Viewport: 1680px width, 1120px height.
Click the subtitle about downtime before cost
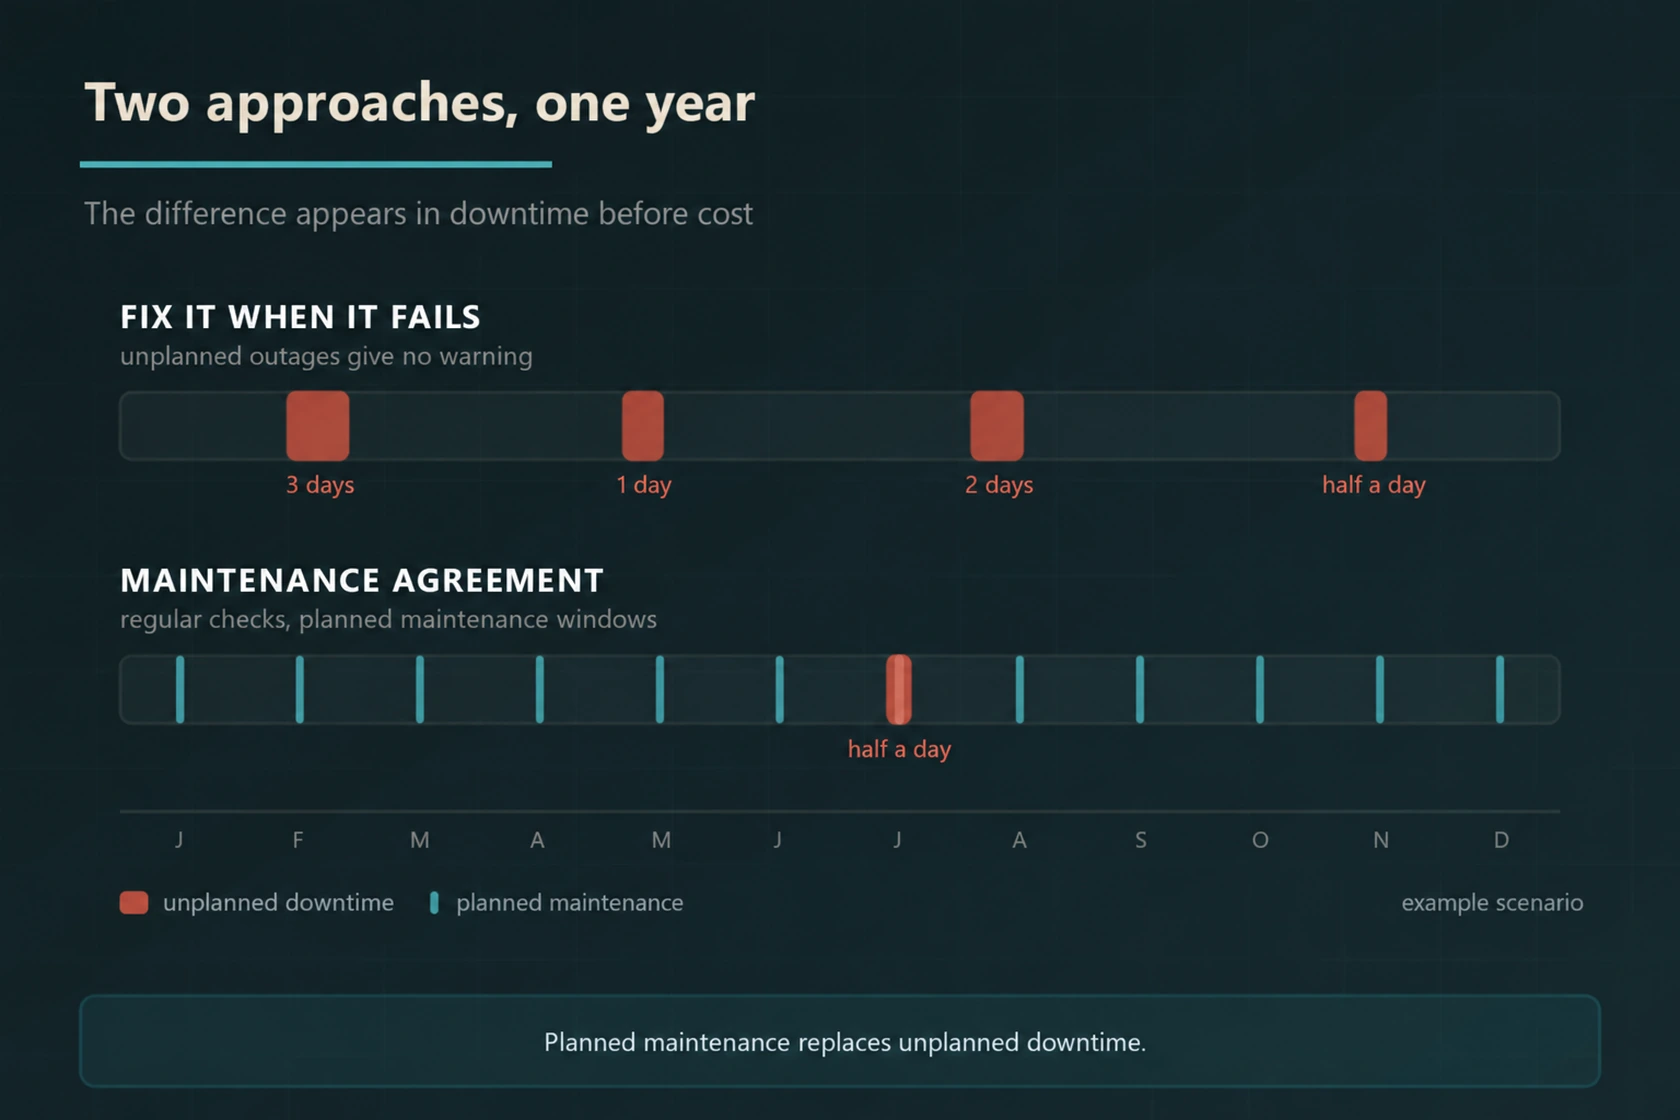(x=418, y=214)
